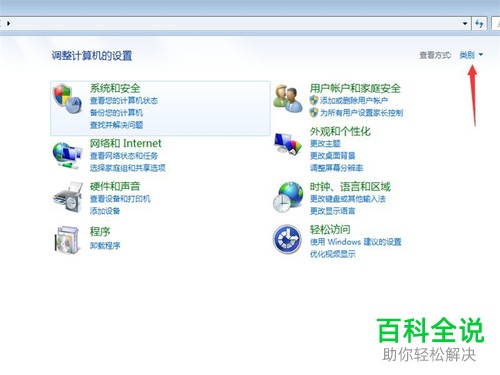Click 添加设备 link
Screen dimensions: 500x375
(105, 211)
